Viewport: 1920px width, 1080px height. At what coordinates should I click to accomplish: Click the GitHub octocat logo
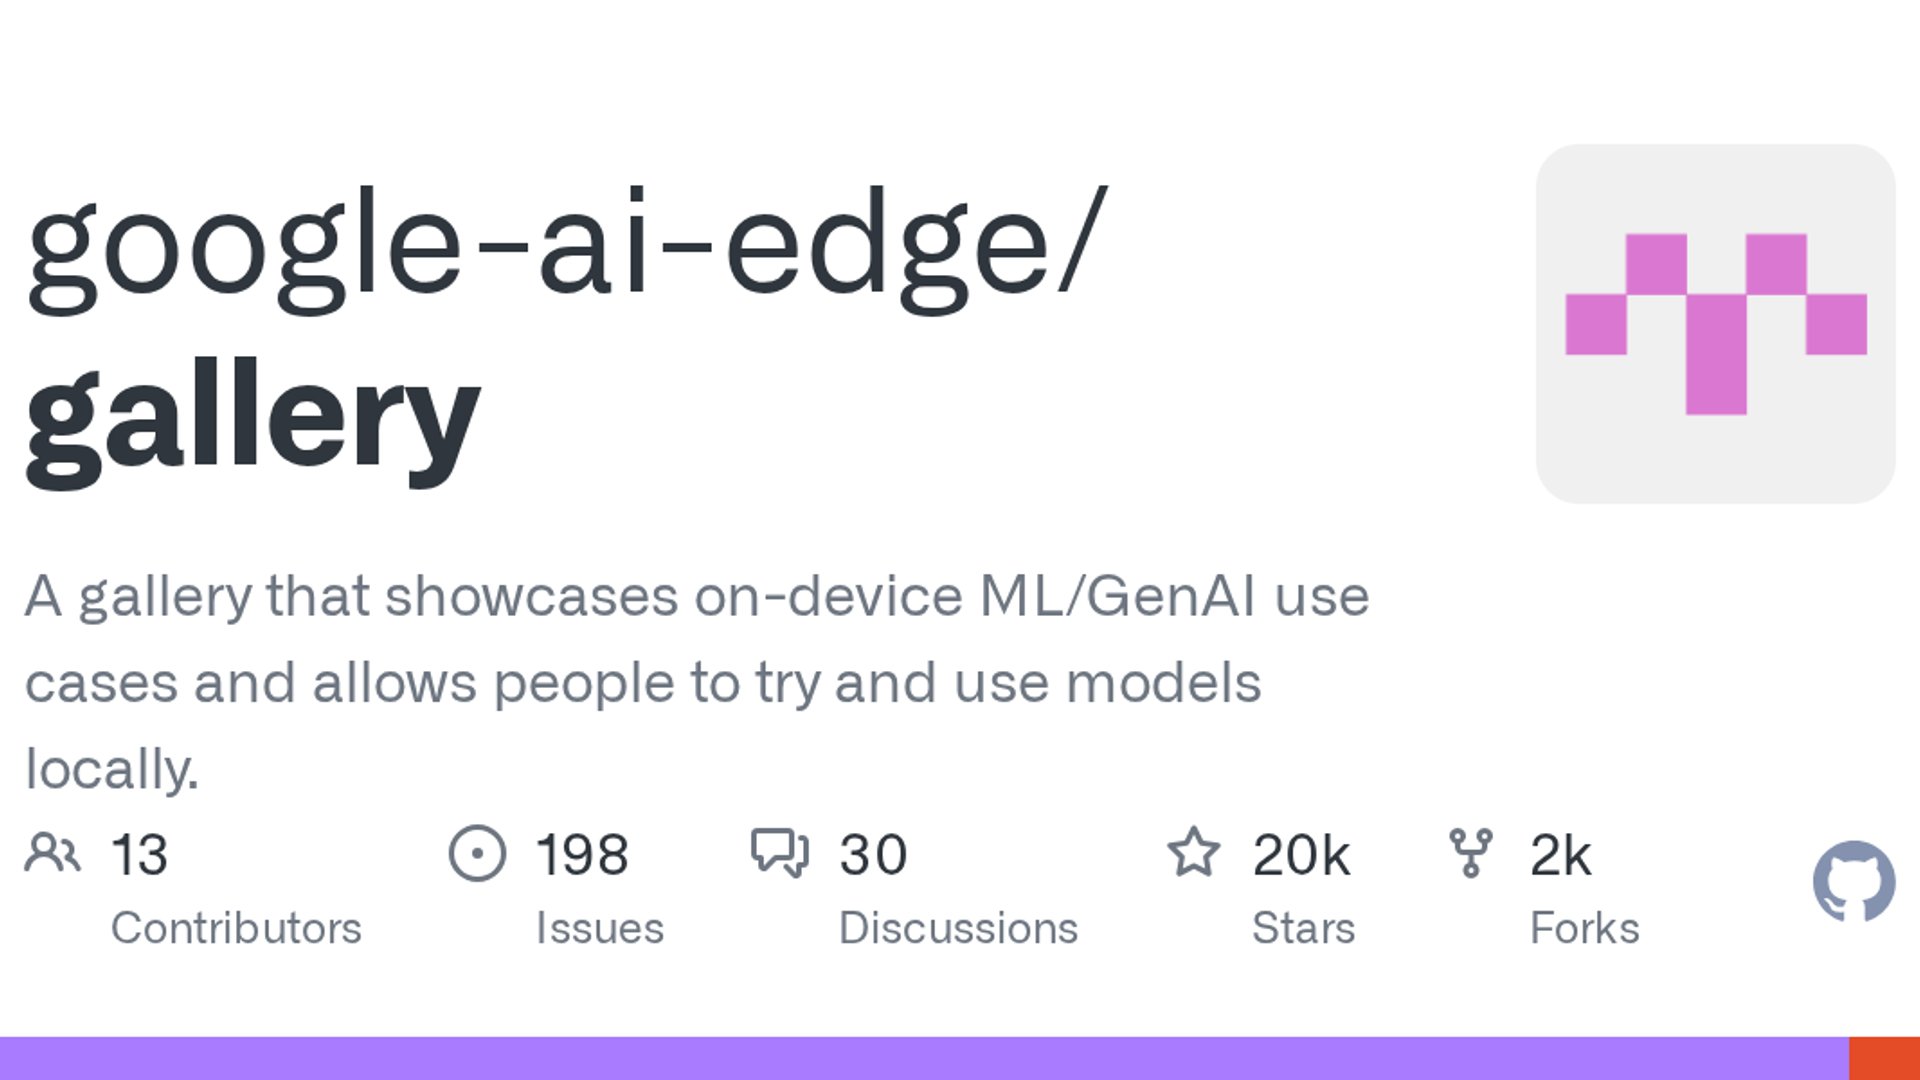pos(1853,881)
